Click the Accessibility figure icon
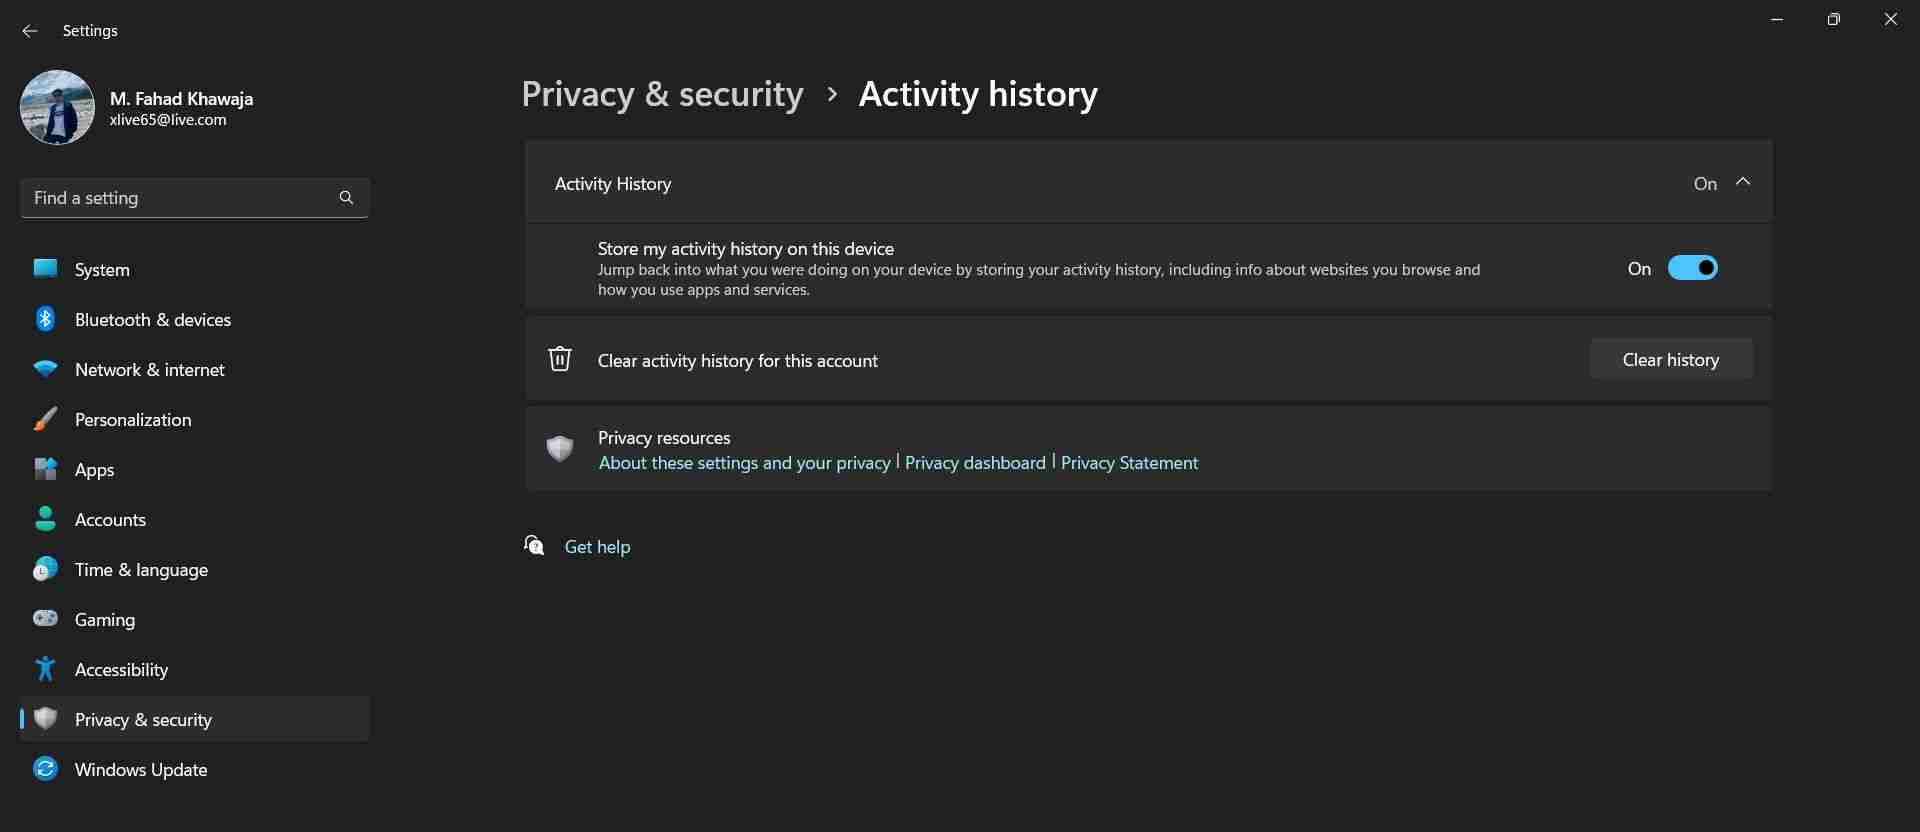Viewport: 1920px width, 832px height. coord(45,668)
